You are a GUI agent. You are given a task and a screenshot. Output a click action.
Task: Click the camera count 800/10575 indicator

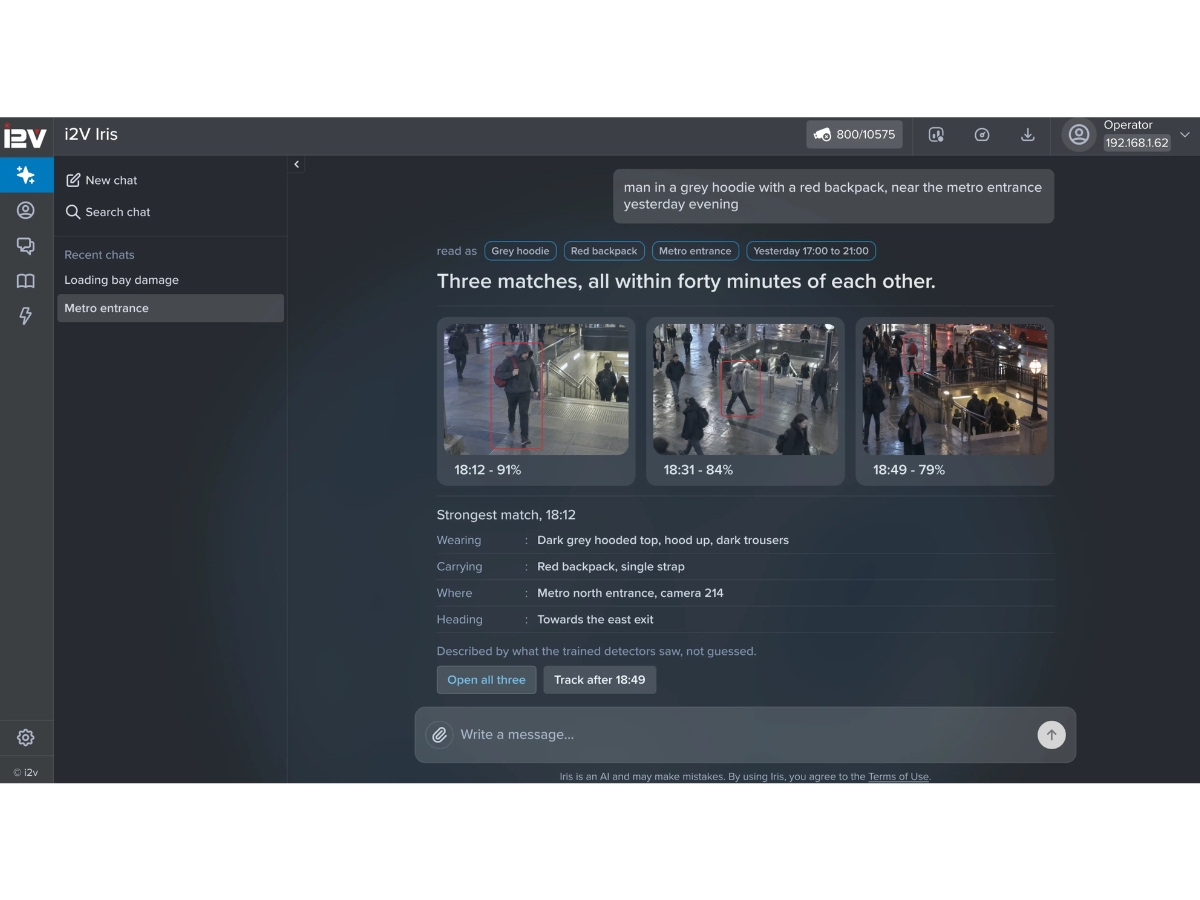click(854, 135)
